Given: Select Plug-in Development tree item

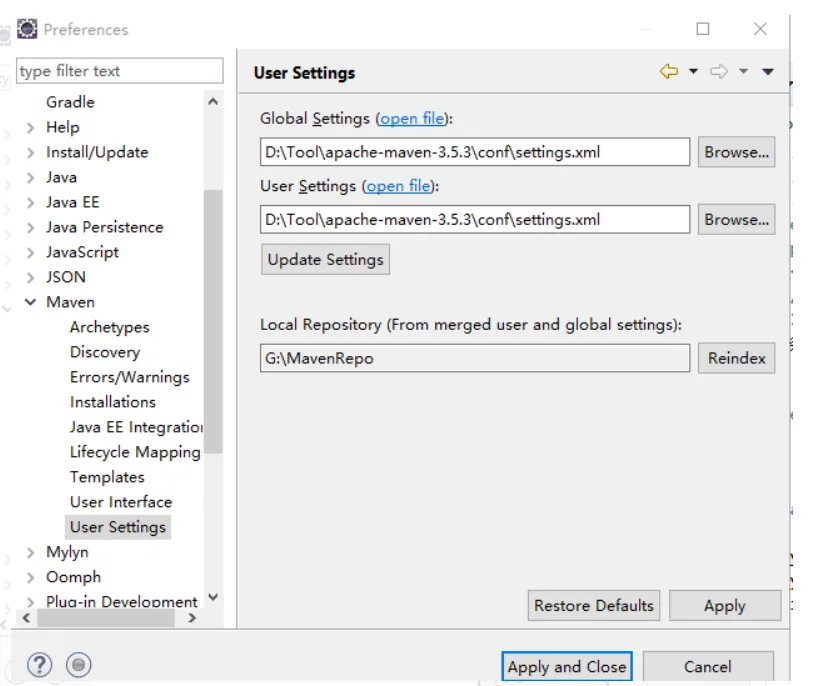Looking at the screenshot, I should click(121, 602).
